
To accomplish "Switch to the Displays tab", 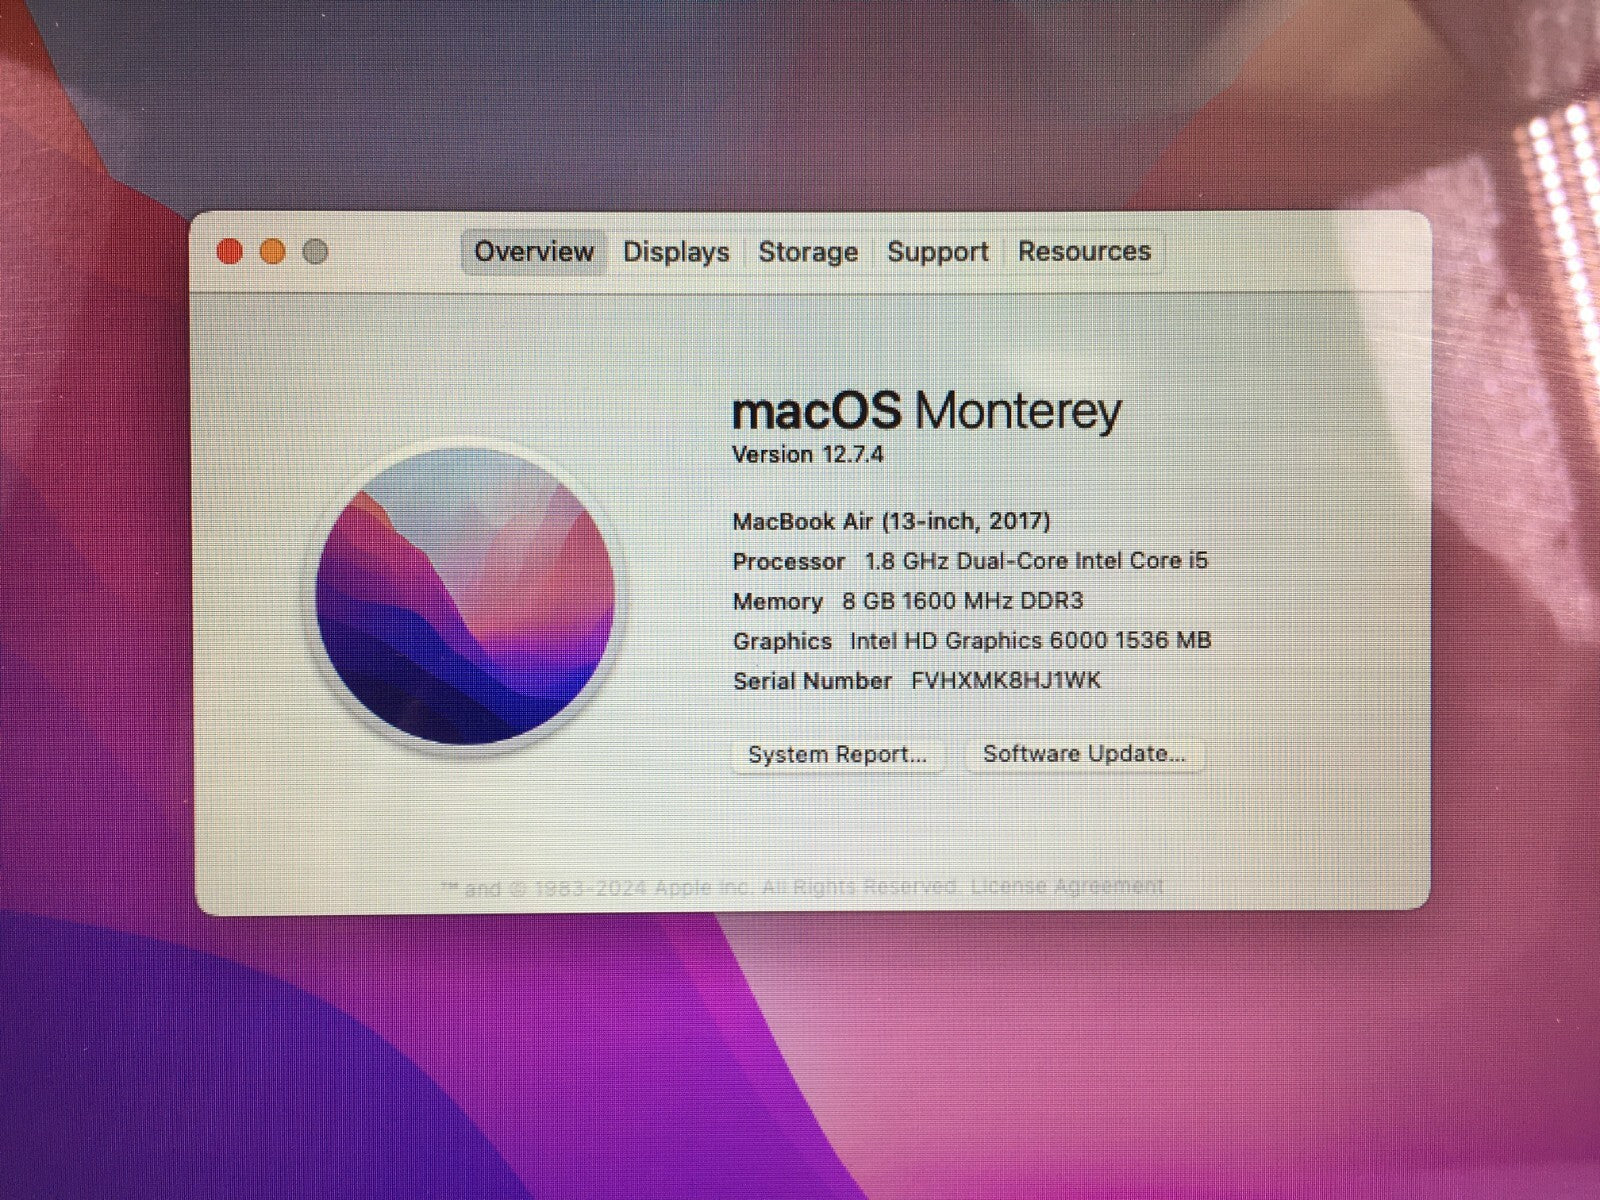I will (676, 252).
